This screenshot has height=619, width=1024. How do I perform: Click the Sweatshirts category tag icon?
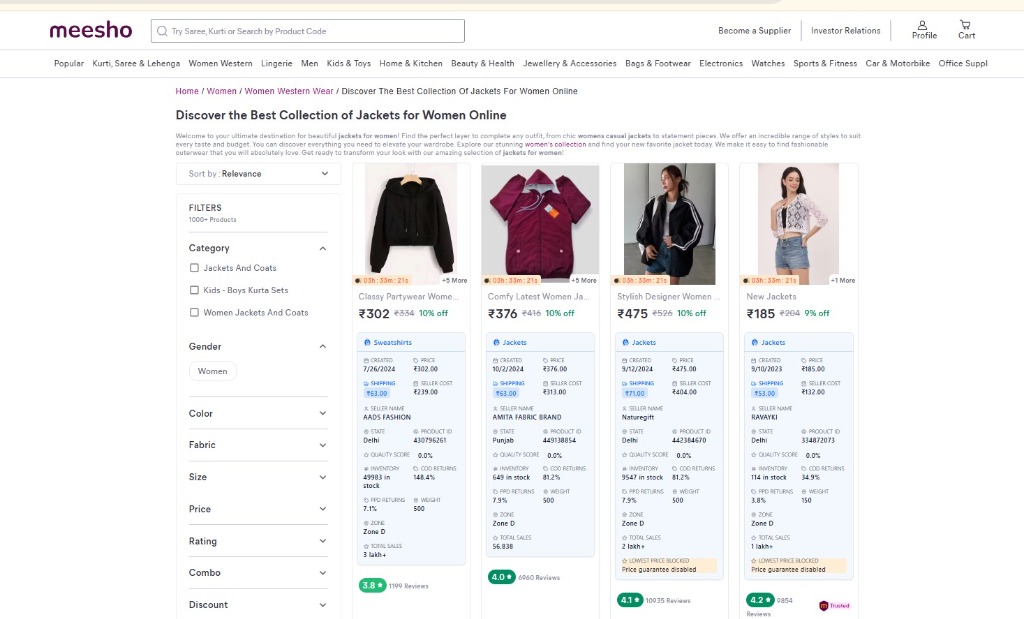click(x=367, y=342)
